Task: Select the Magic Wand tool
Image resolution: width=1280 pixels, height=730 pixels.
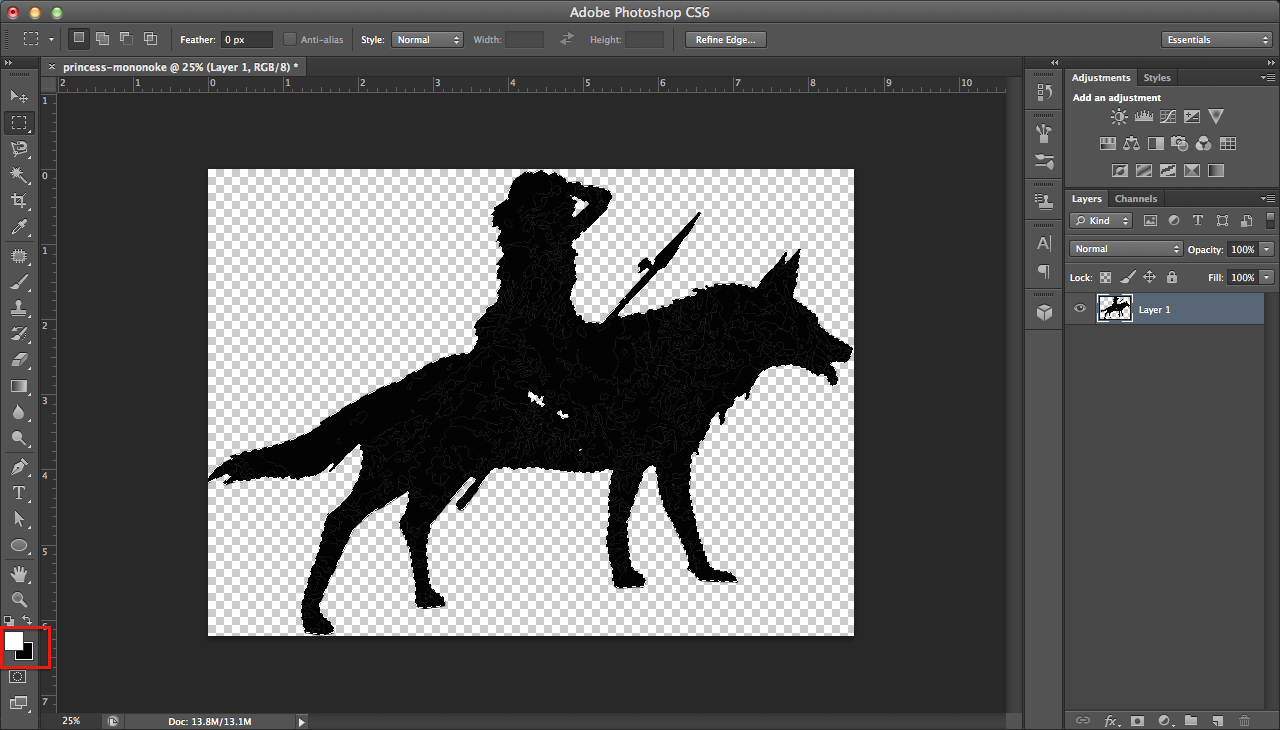Action: [x=19, y=175]
